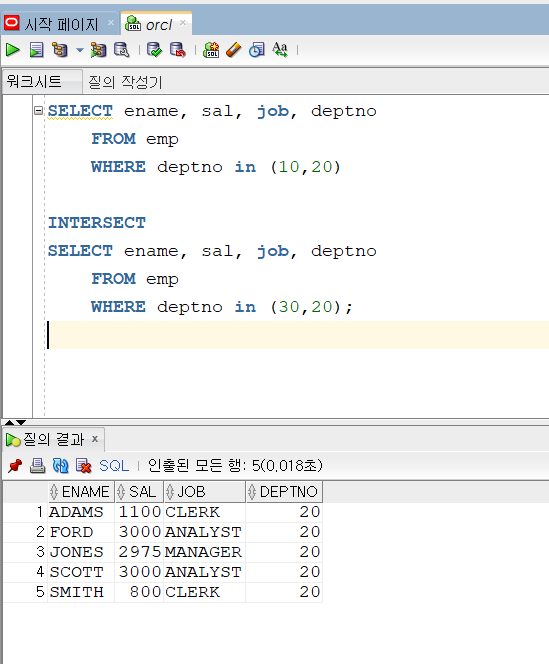This screenshot has height=664, width=549.
Task: Click the down splitter arrow above the results panel
Action: pos(21,422)
